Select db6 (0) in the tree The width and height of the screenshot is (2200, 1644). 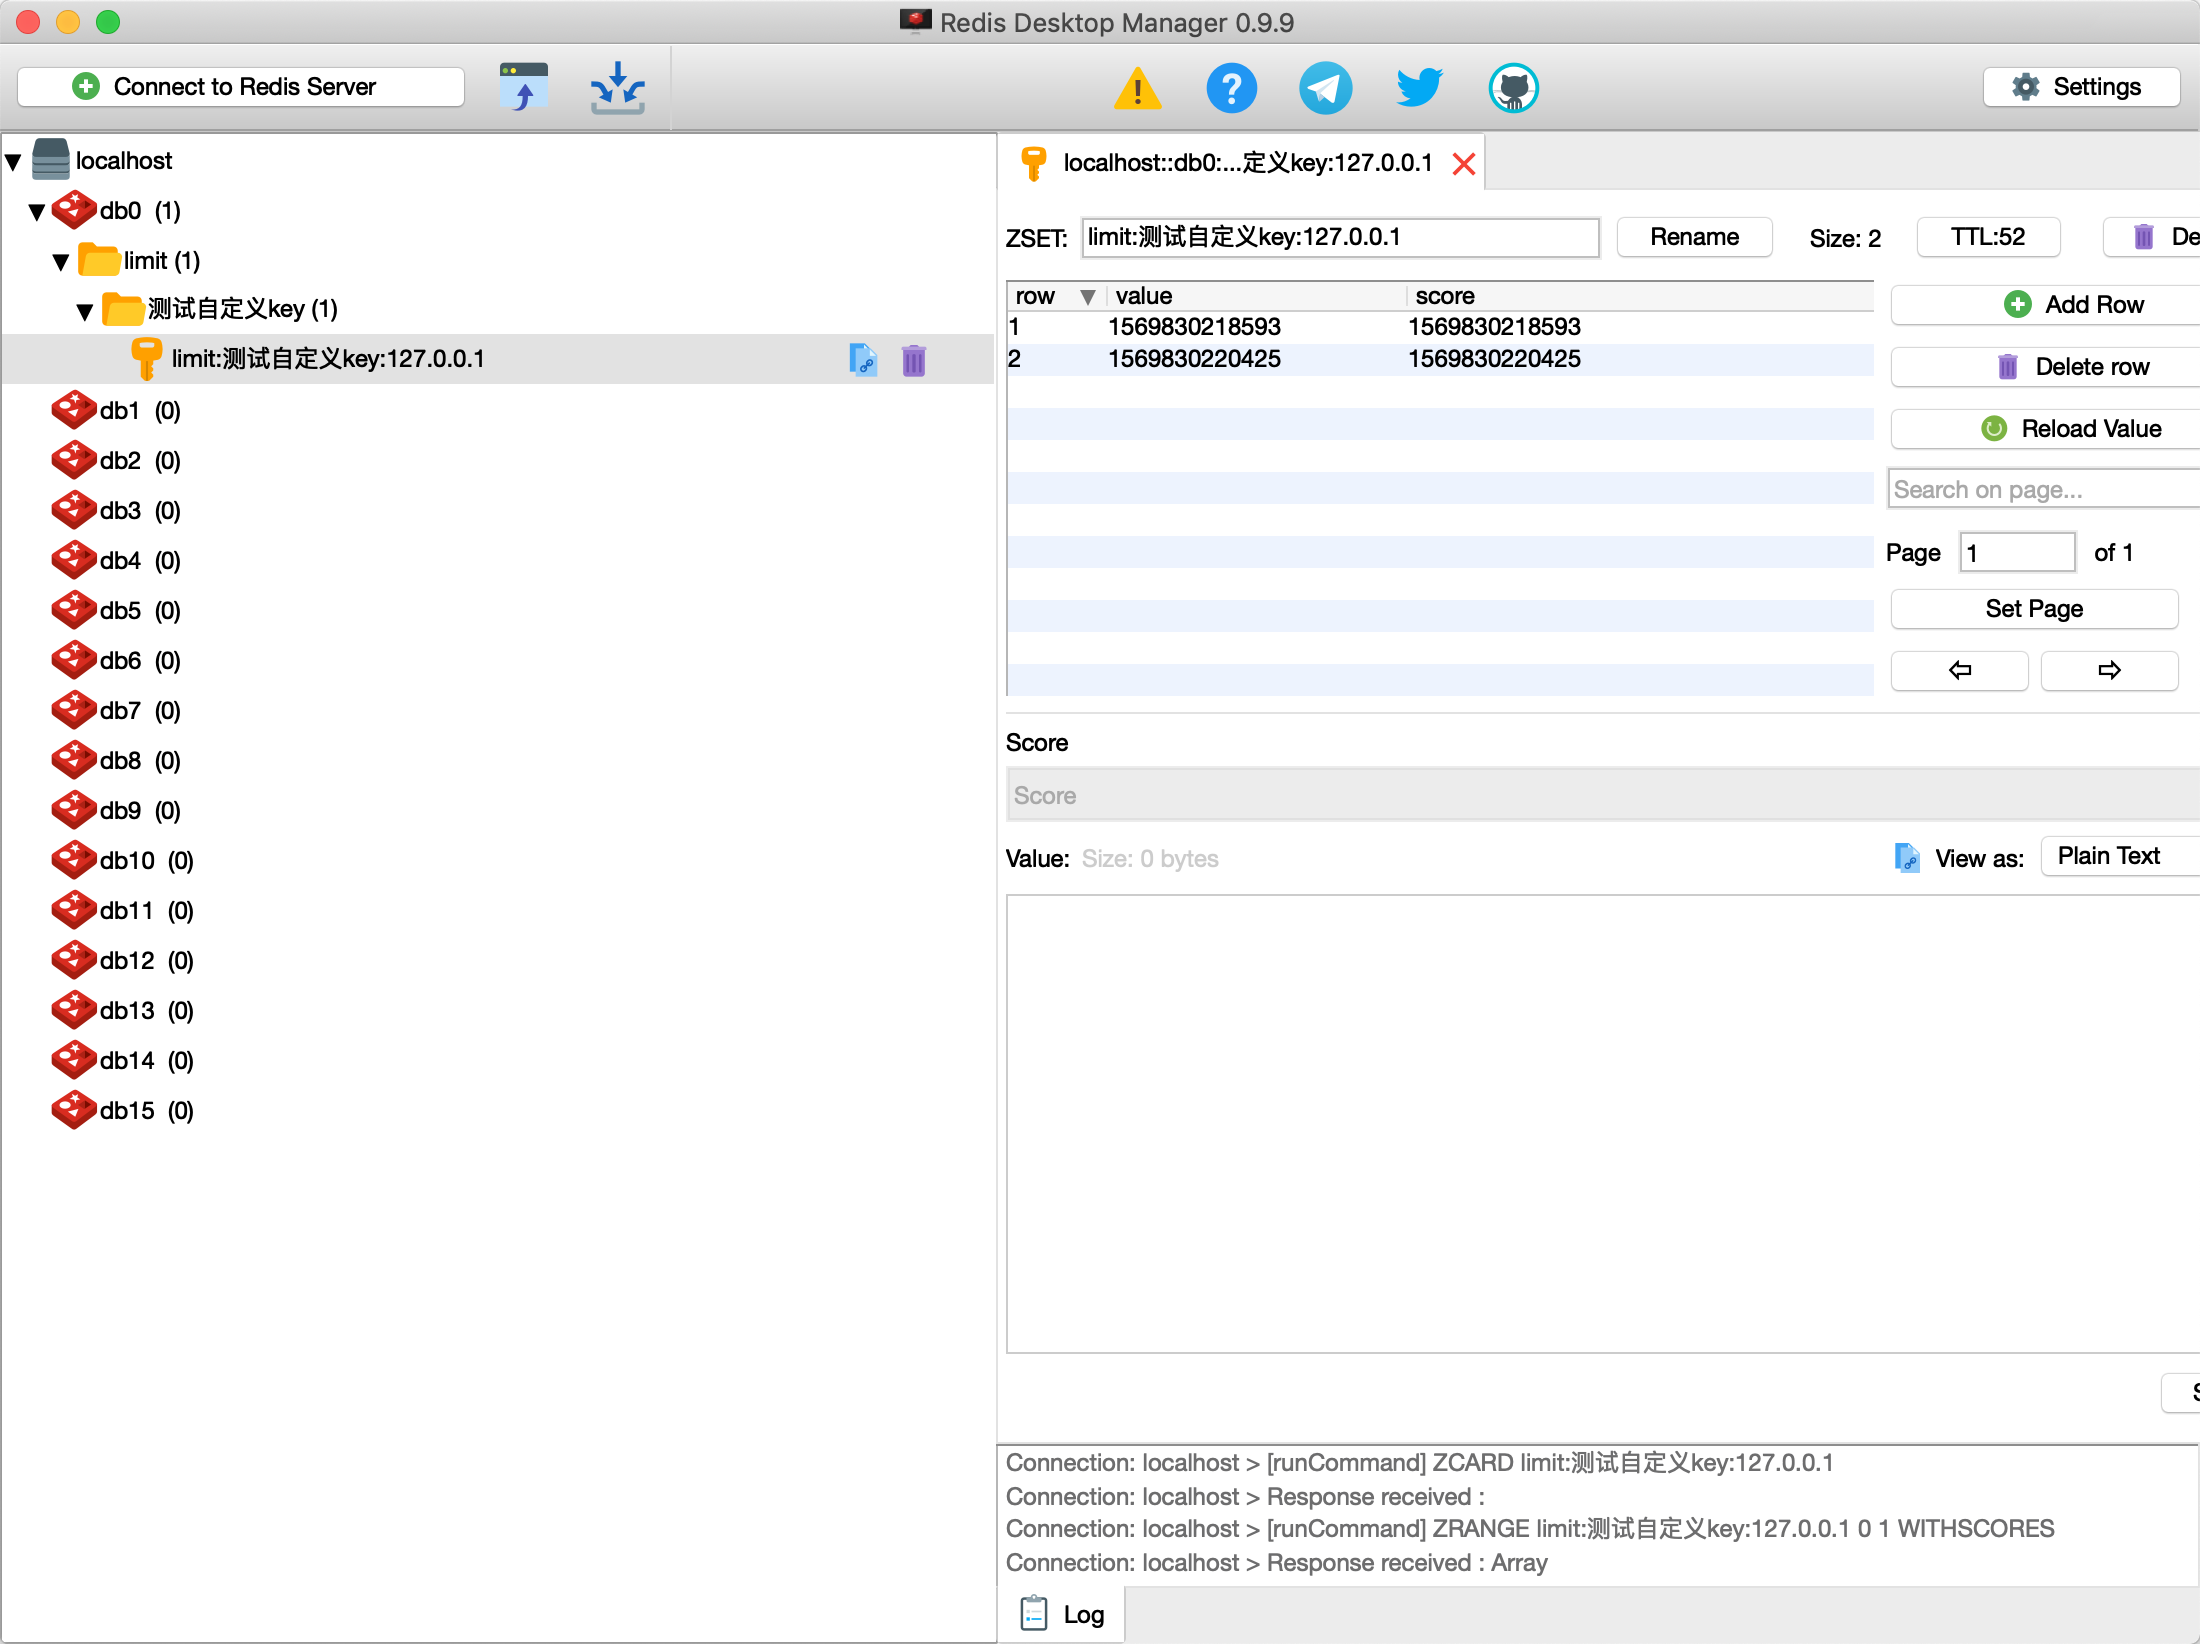pos(140,660)
